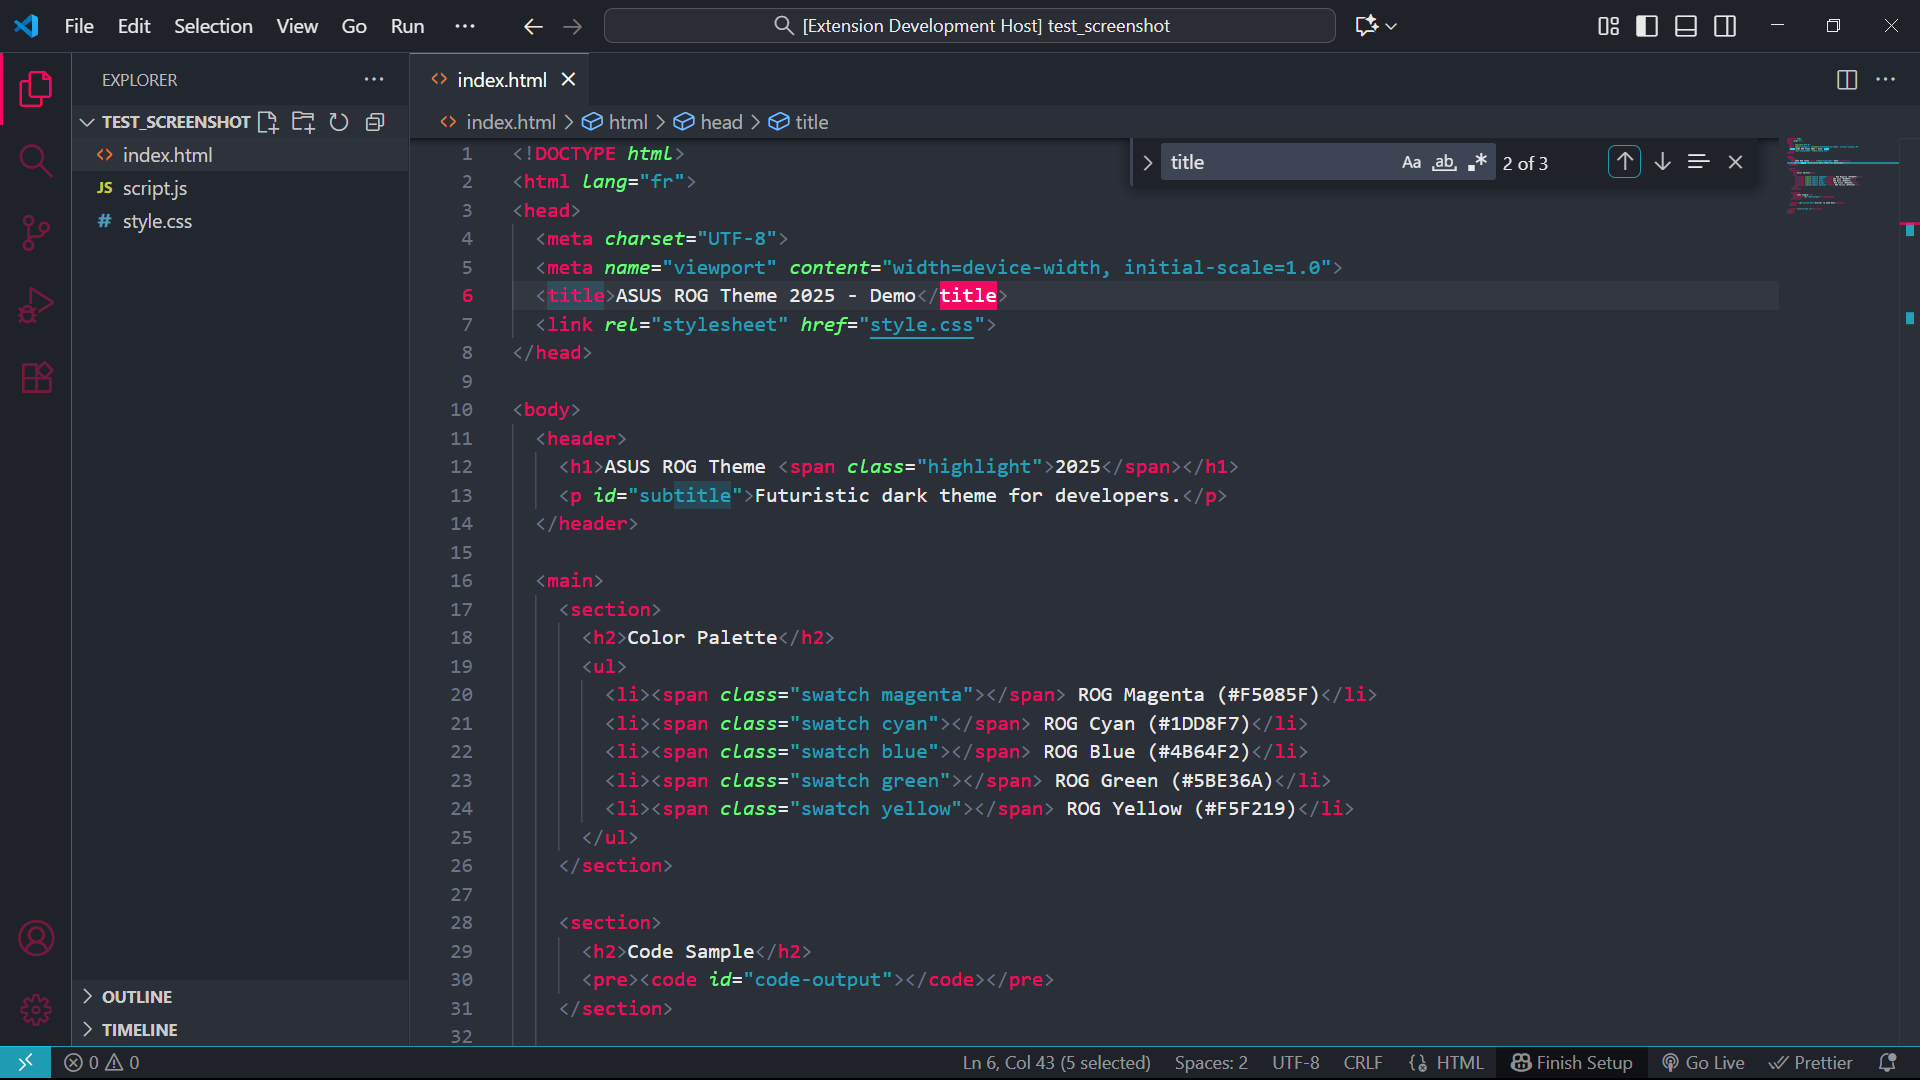Screen dimensions: 1920x1080
Task: Toggle Match Case in find widget
Action: pyautogui.click(x=1411, y=162)
